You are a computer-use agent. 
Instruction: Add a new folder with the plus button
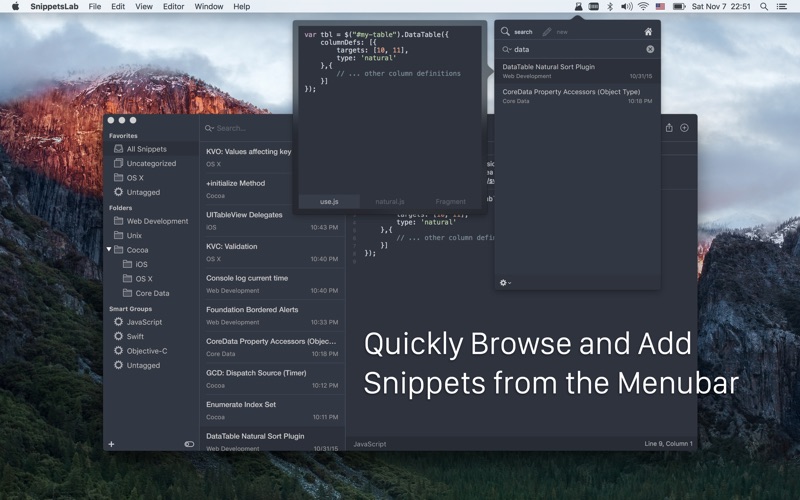click(x=111, y=444)
